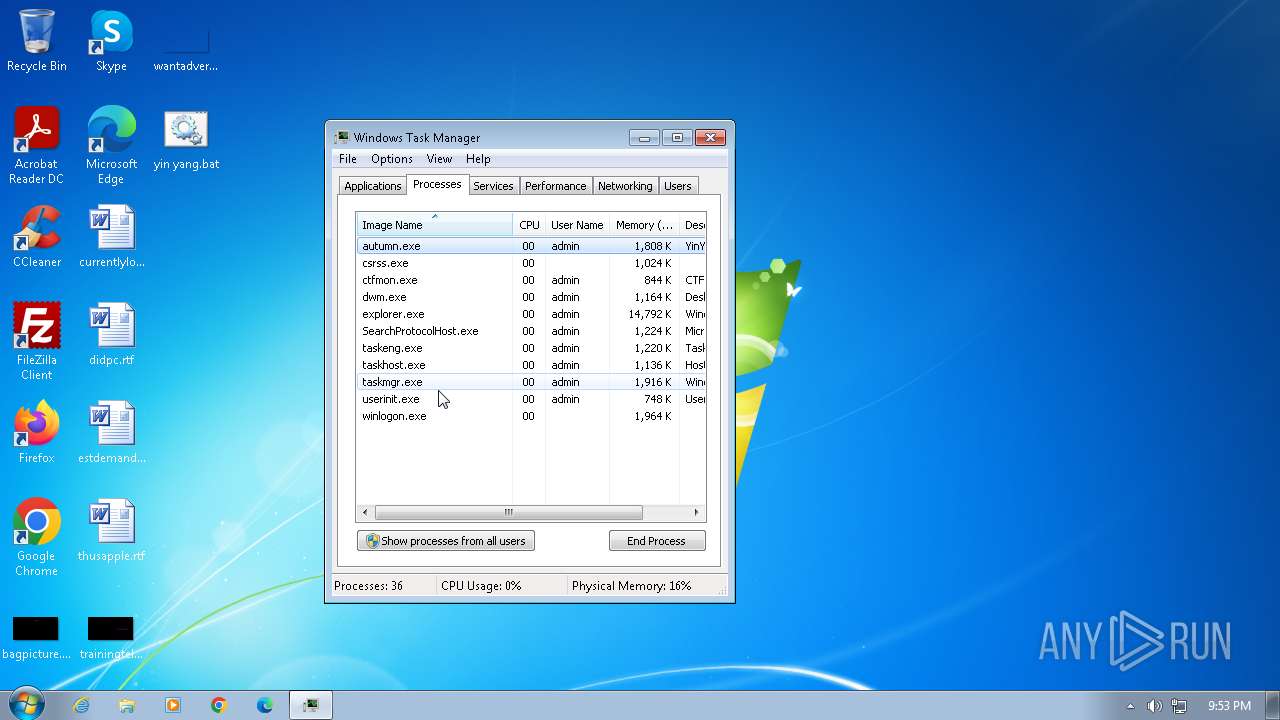The image size is (1280, 720).
Task: Click Show processes from all users
Action: tap(446, 541)
